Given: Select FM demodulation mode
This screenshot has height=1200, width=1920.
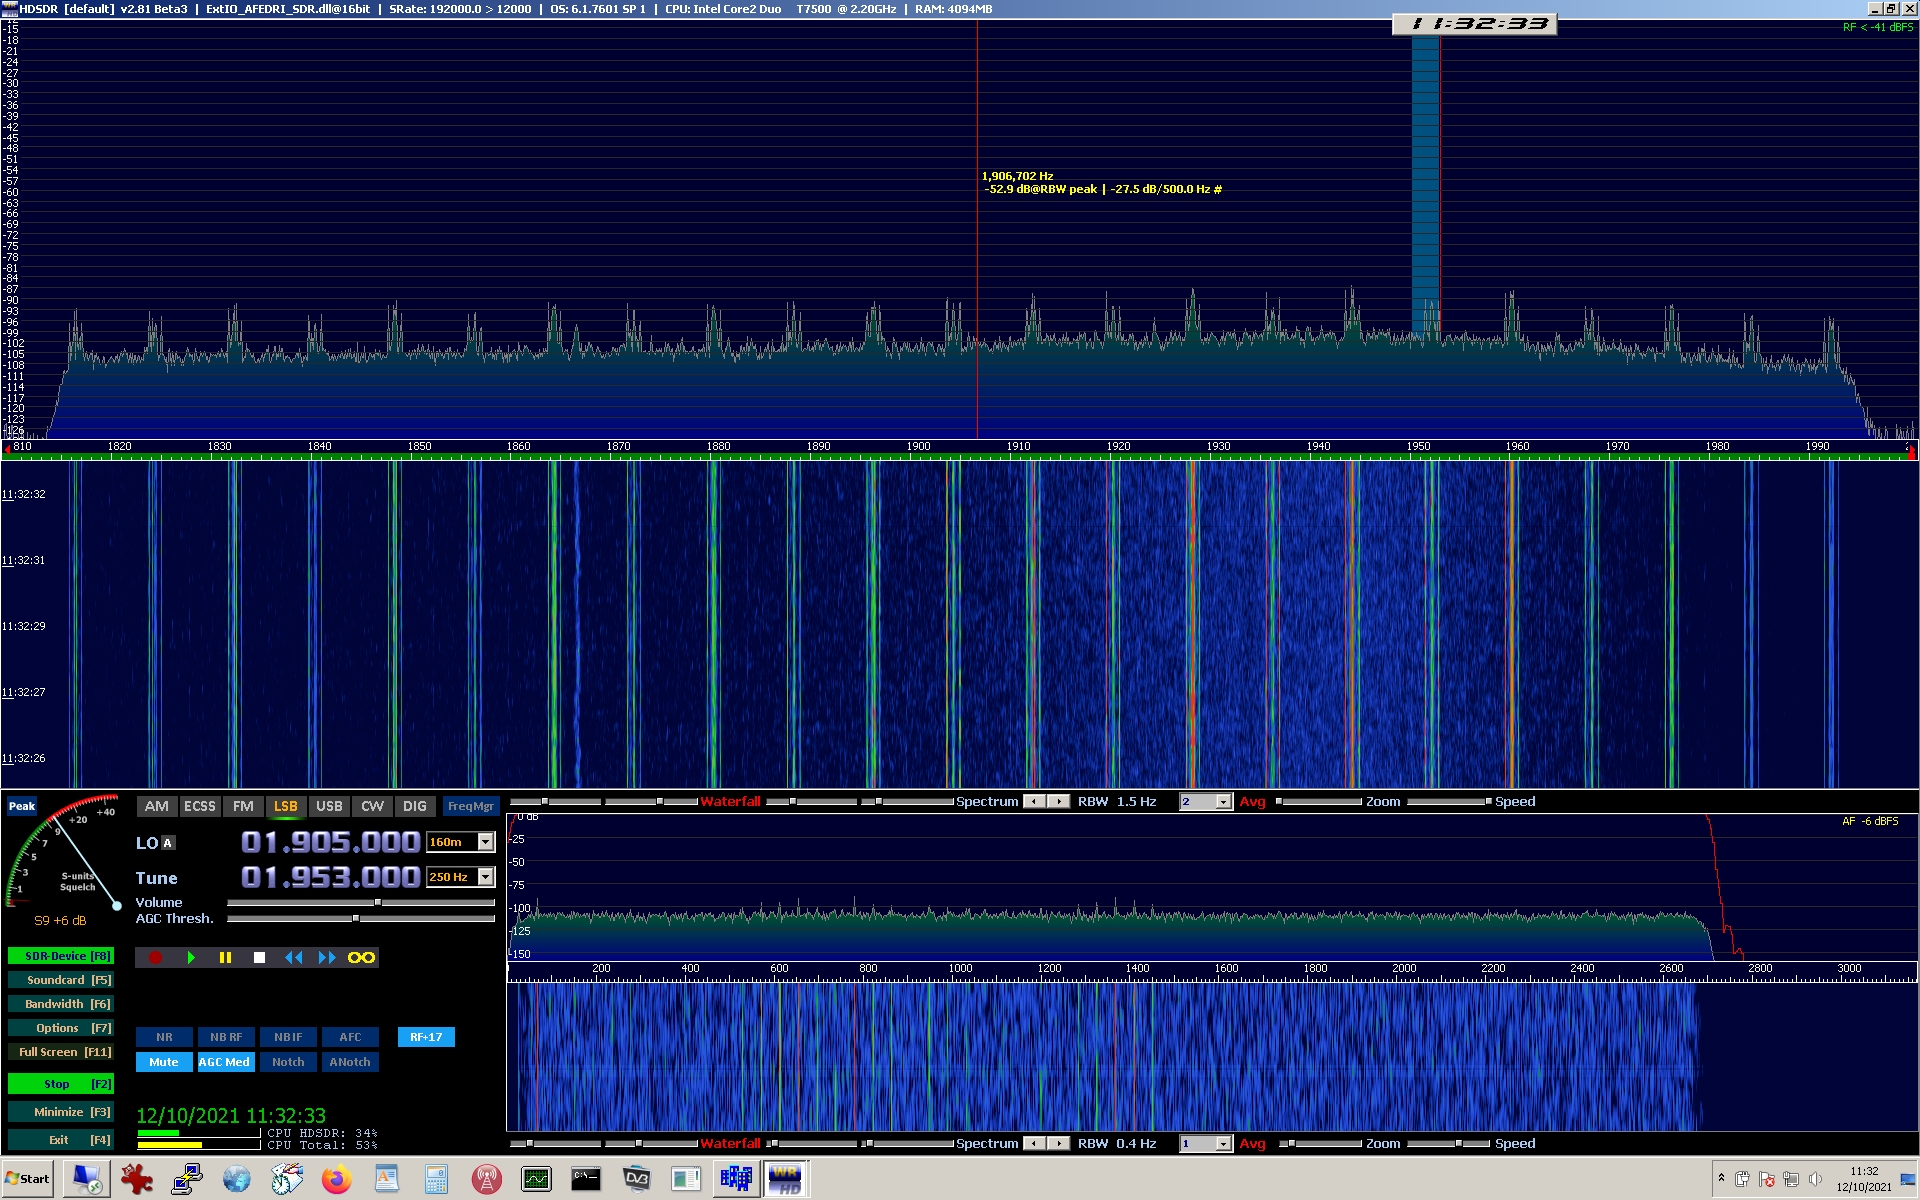Looking at the screenshot, I should click(243, 806).
